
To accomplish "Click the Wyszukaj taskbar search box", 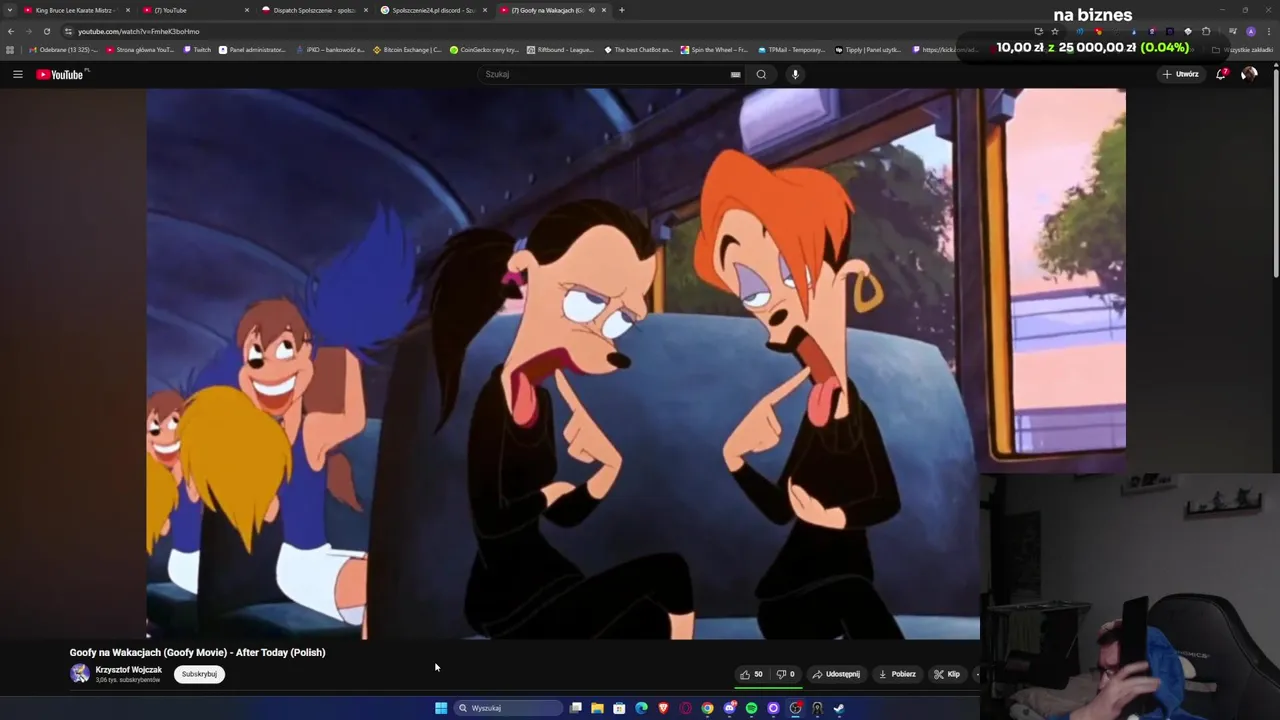I will (508, 708).
